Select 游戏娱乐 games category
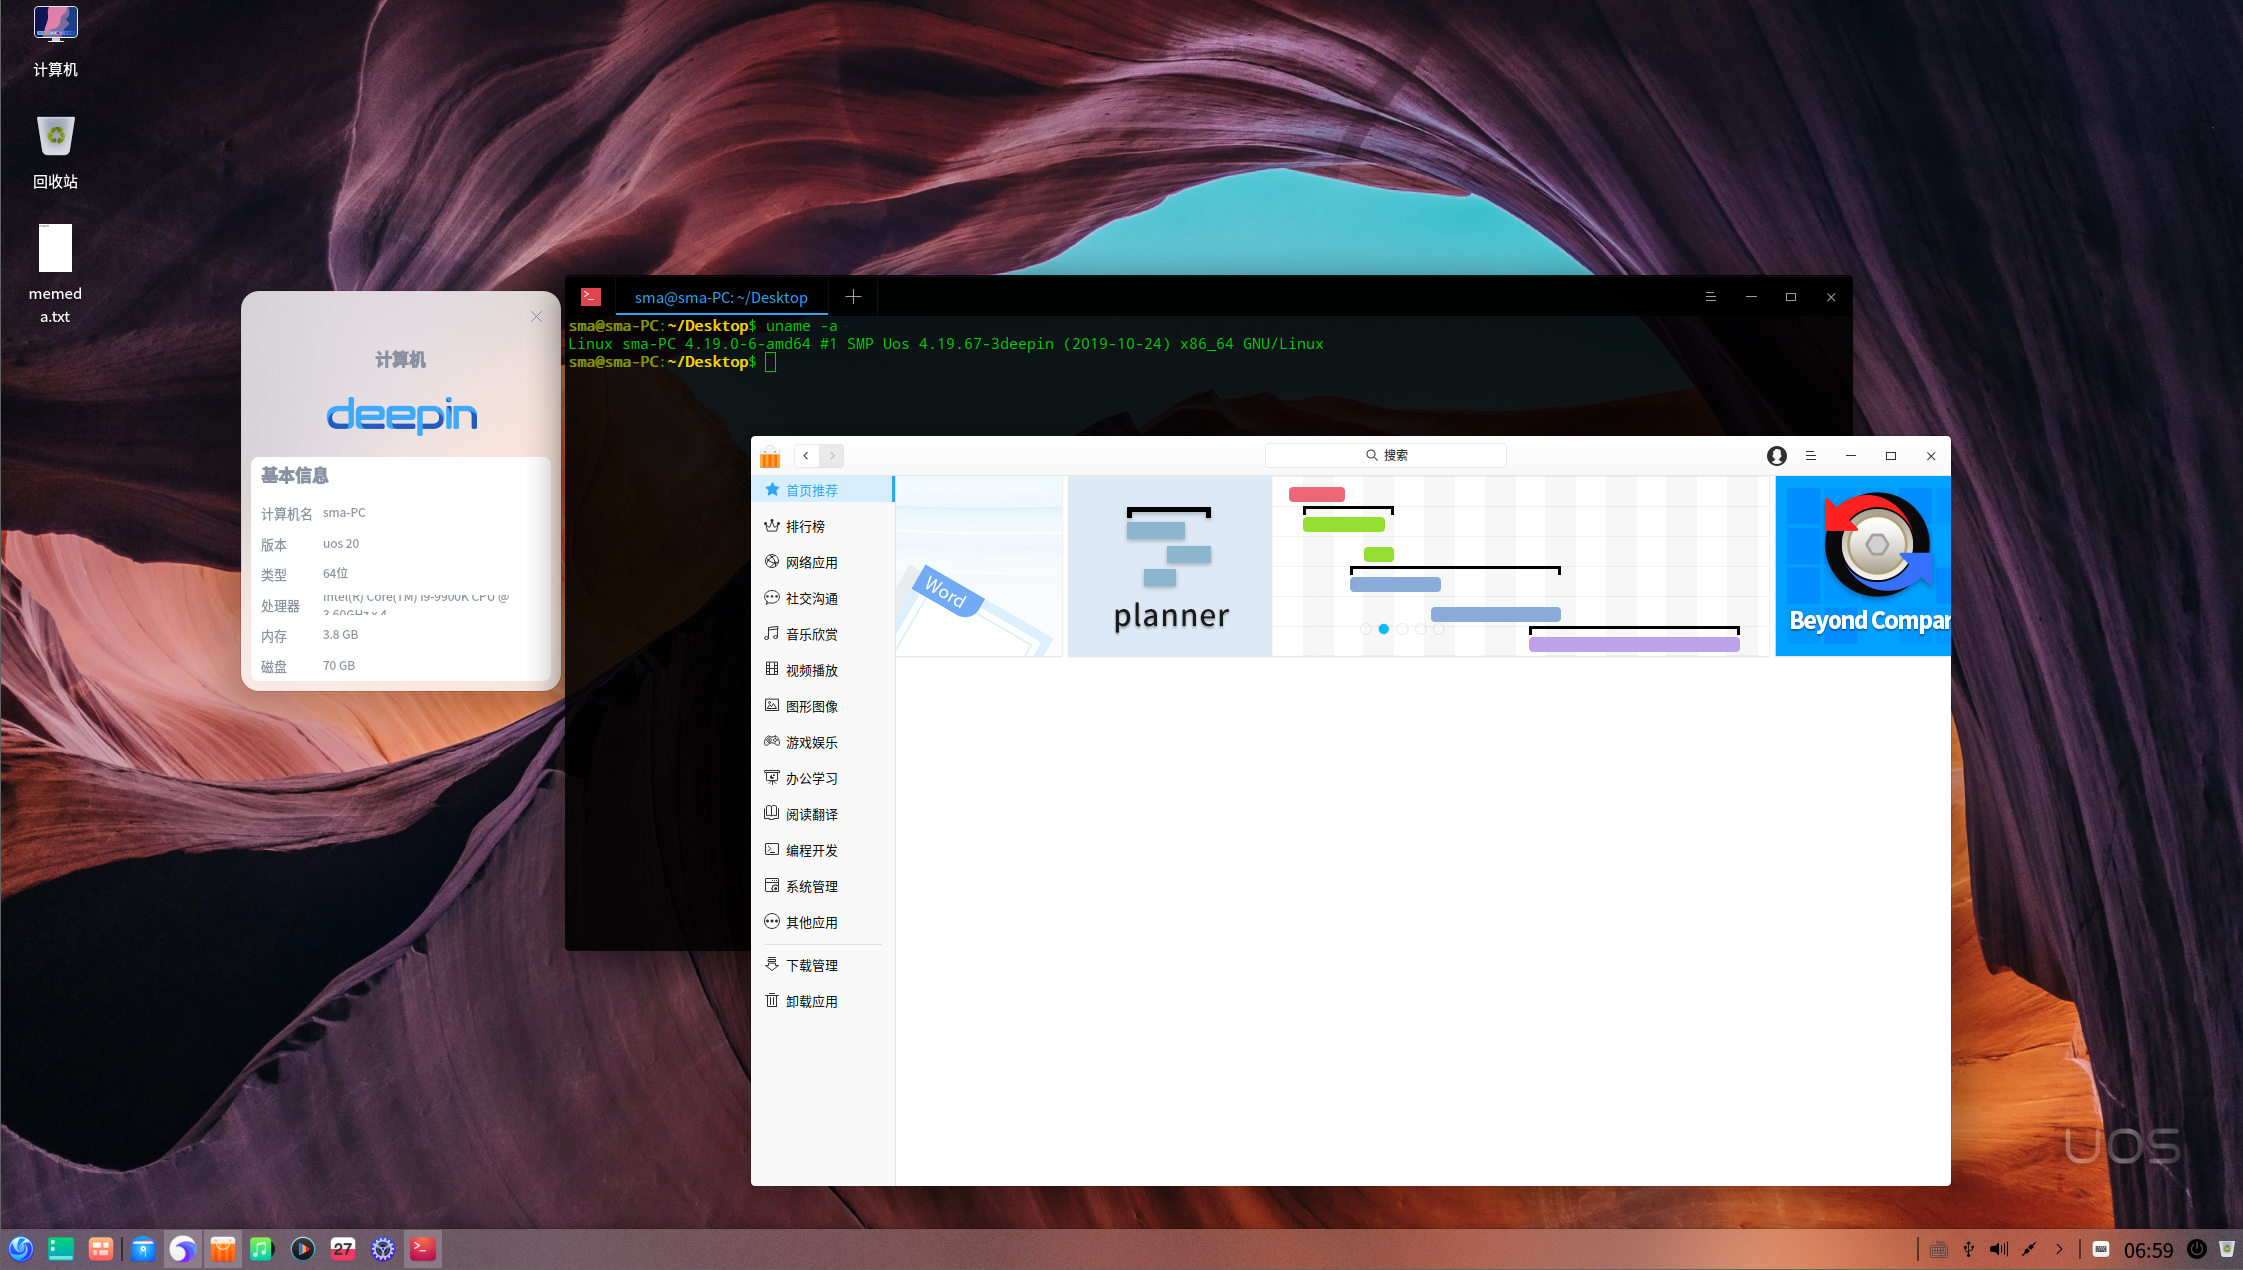Viewport: 2243px width, 1270px height. click(x=810, y=742)
